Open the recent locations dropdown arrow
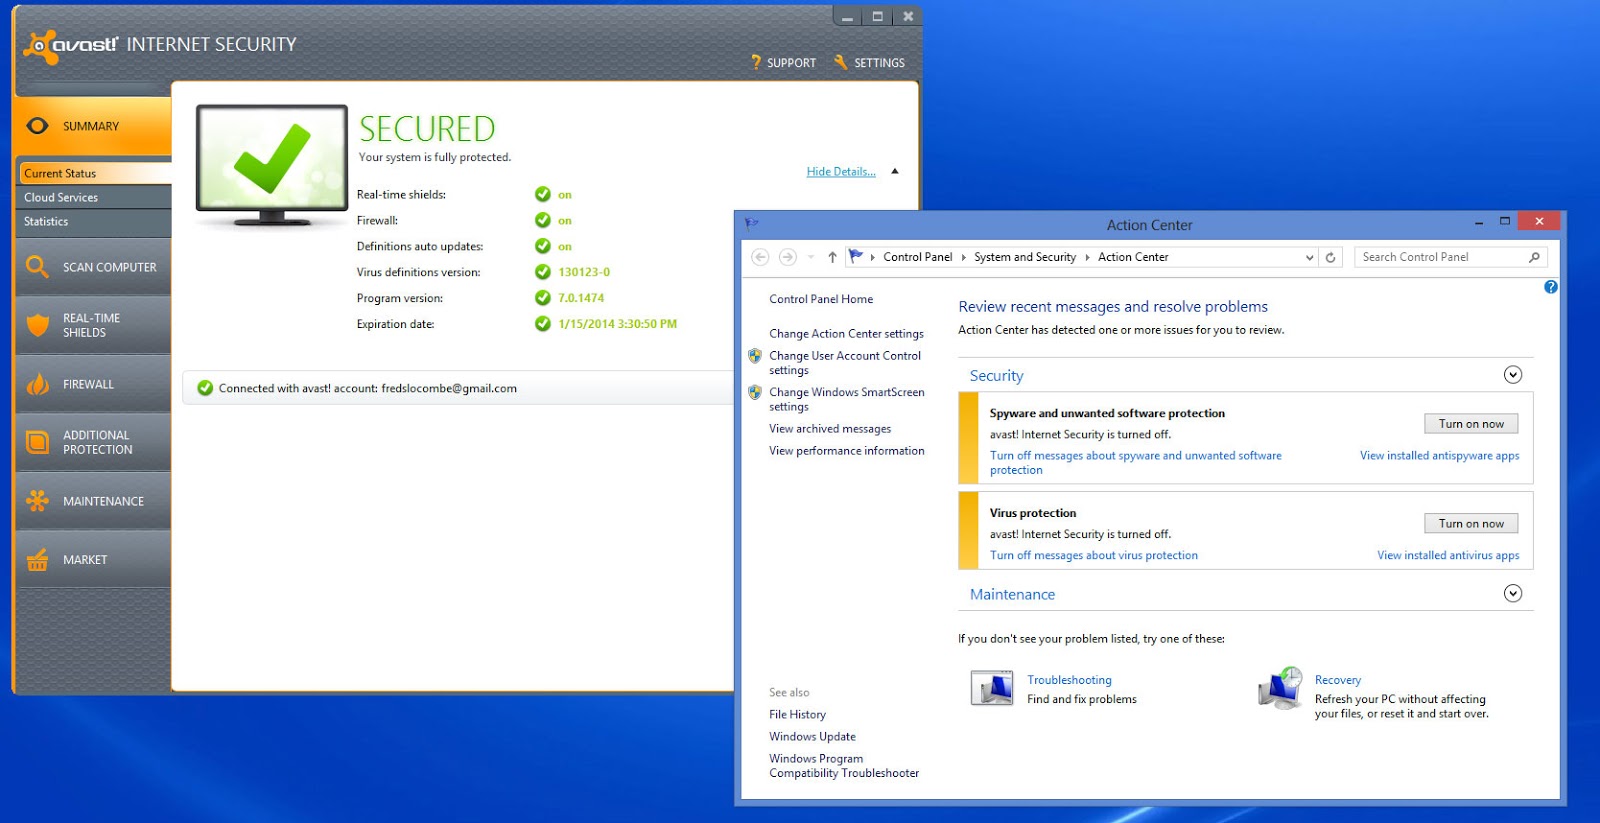 click(x=811, y=257)
